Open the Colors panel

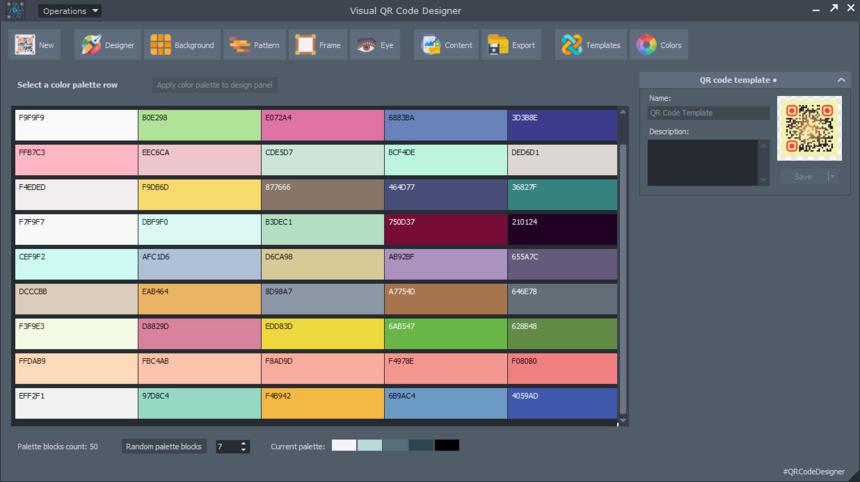click(x=659, y=45)
